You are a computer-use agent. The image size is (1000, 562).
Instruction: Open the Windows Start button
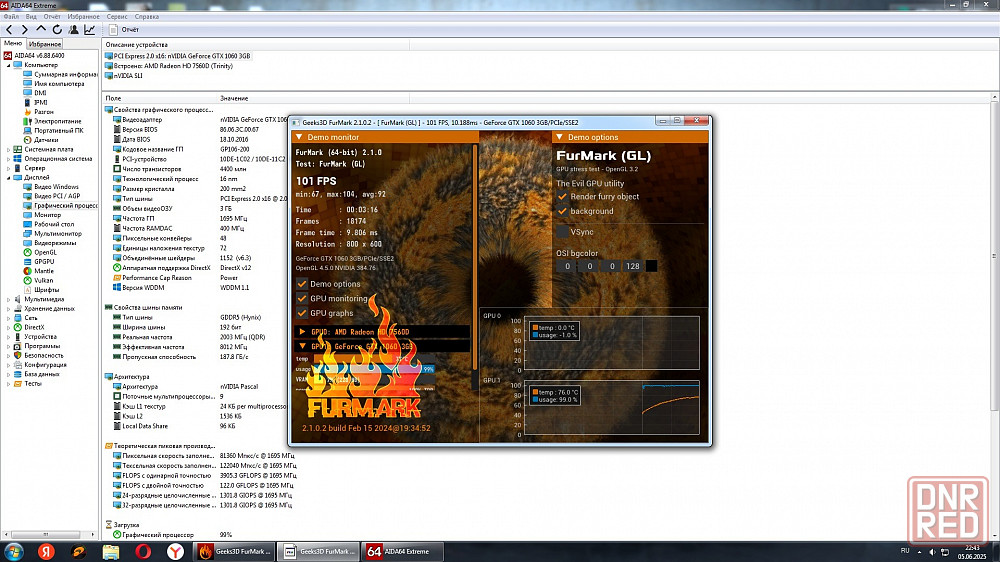[13, 552]
